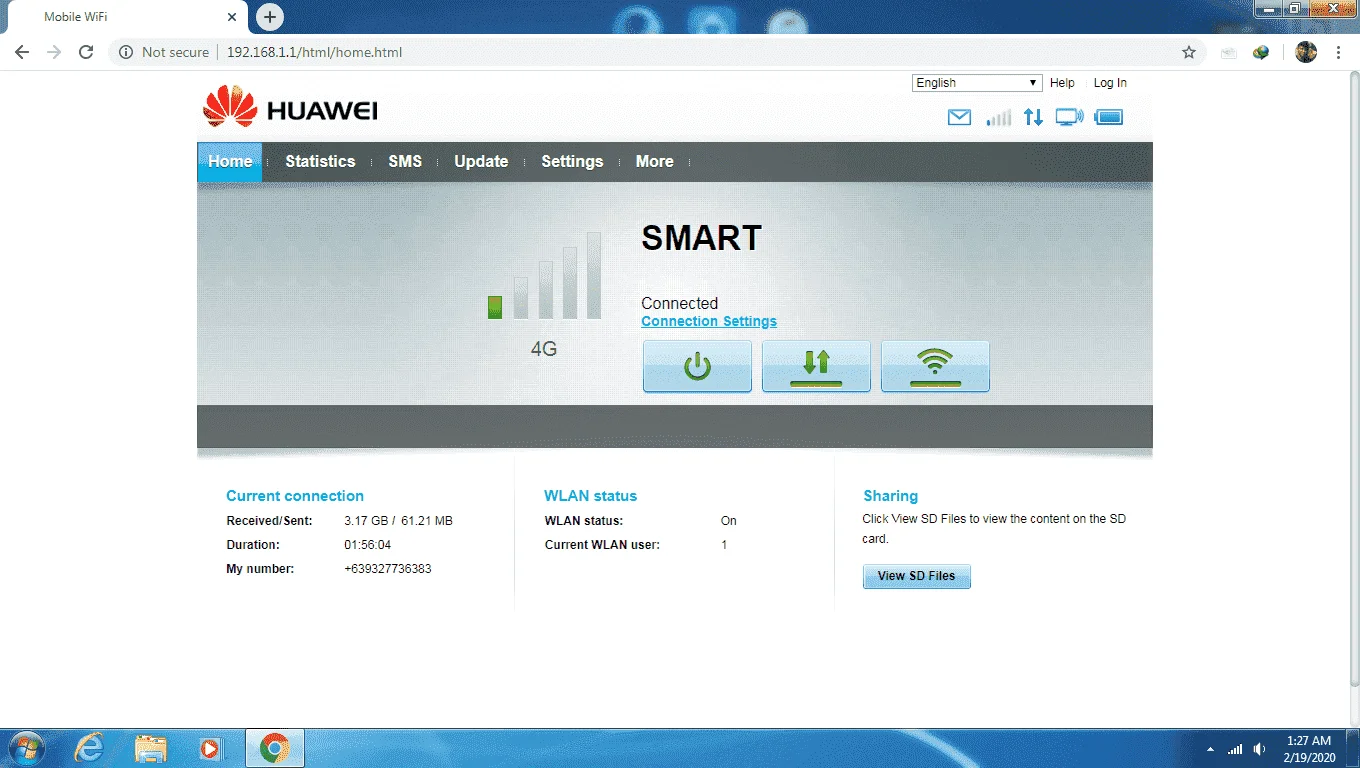This screenshot has width=1360, height=768.
Task: Click the browser forward arrow
Action: pos(54,52)
